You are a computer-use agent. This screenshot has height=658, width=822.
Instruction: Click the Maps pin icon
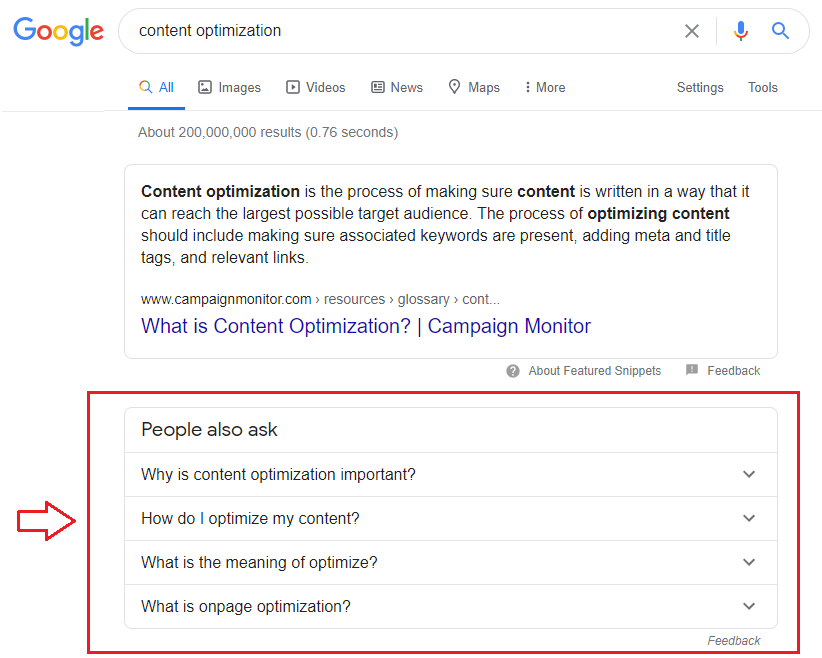(454, 87)
